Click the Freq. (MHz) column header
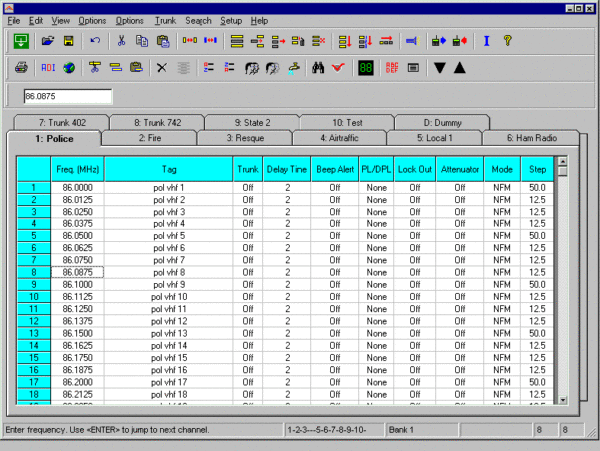 78,169
